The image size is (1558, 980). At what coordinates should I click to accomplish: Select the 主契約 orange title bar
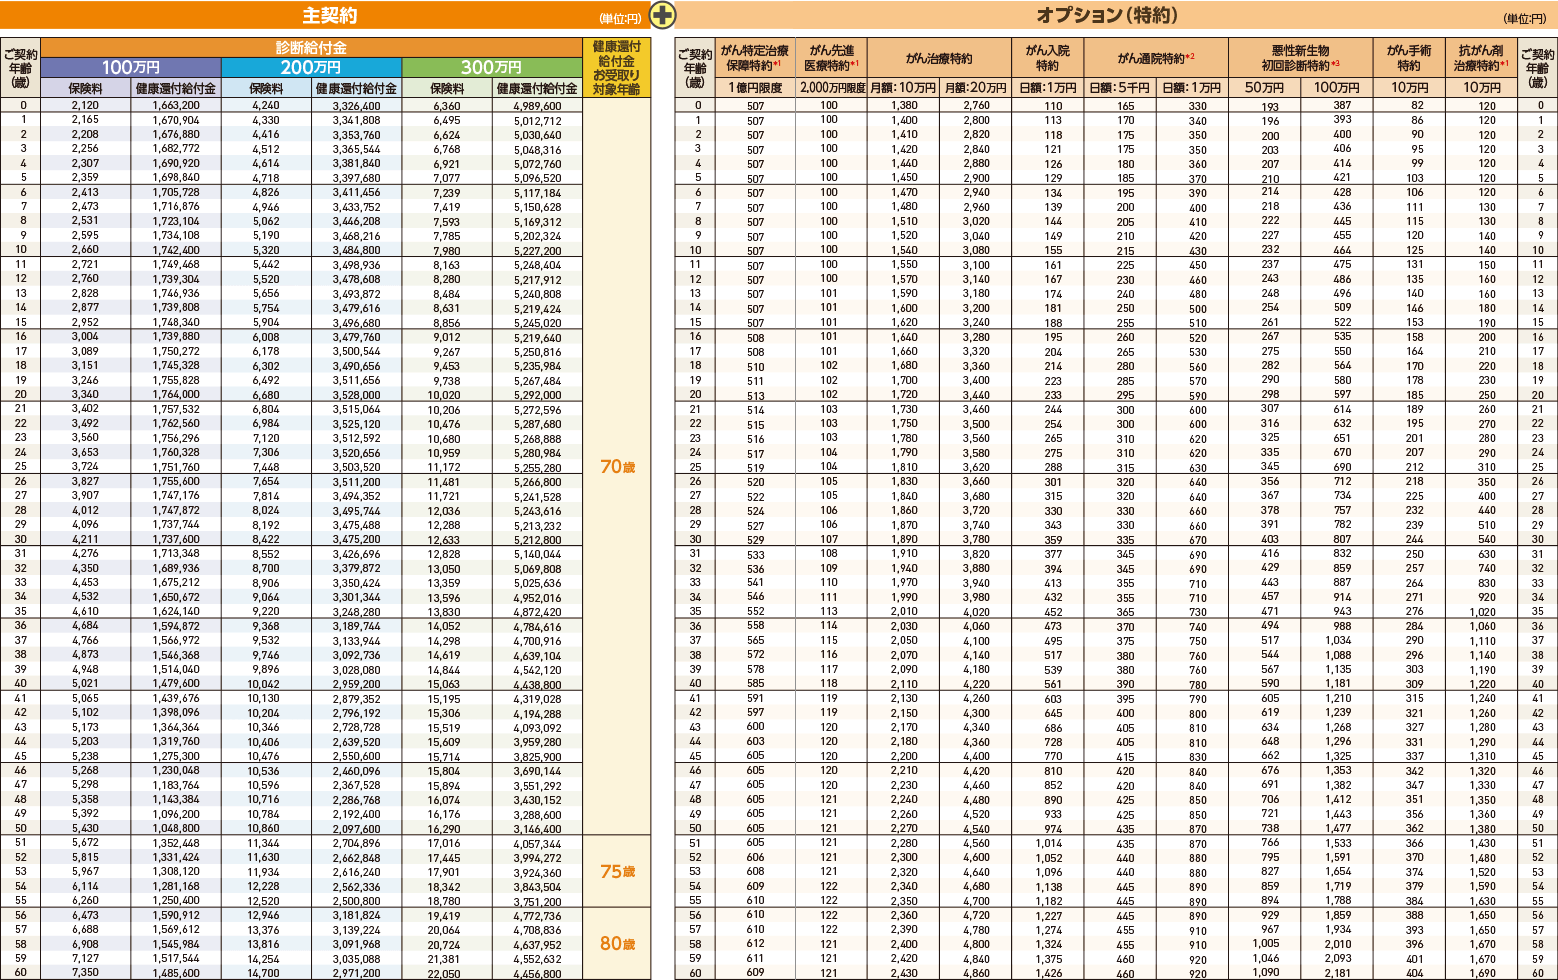pyautogui.click(x=328, y=16)
